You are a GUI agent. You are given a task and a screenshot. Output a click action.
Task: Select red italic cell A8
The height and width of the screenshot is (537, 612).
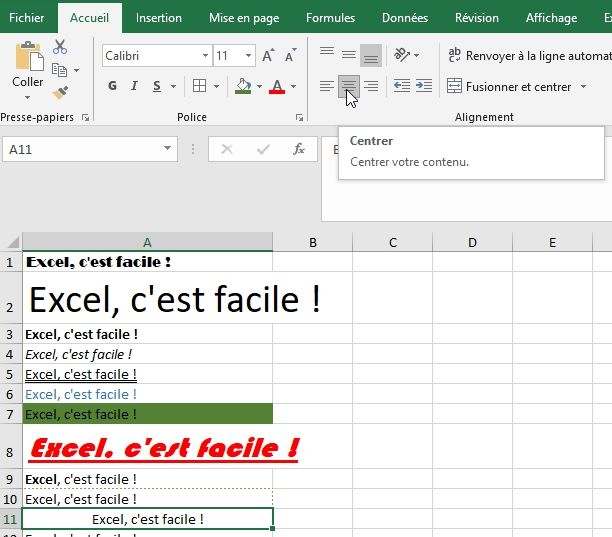coord(148,446)
